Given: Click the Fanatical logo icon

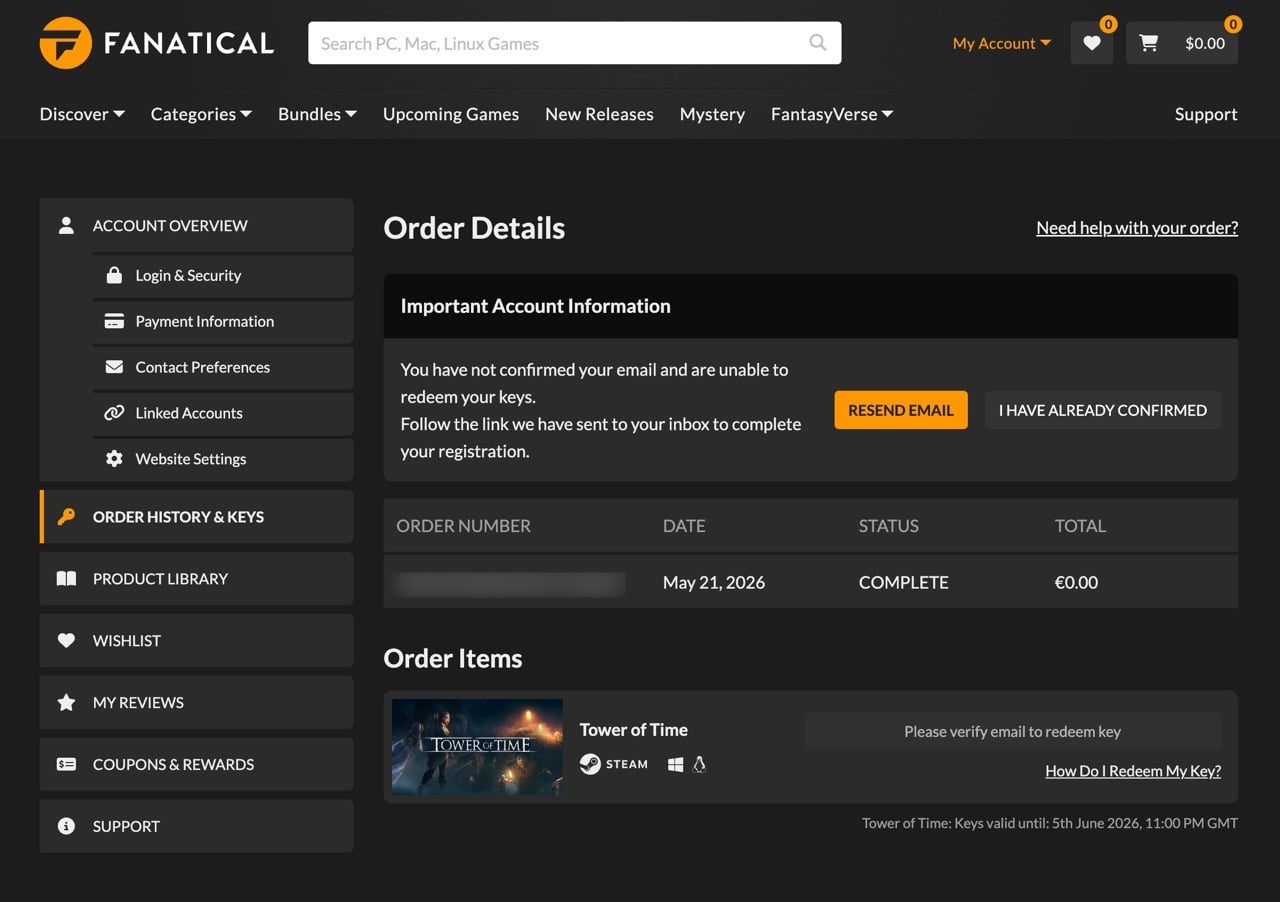Looking at the screenshot, I should coord(66,43).
